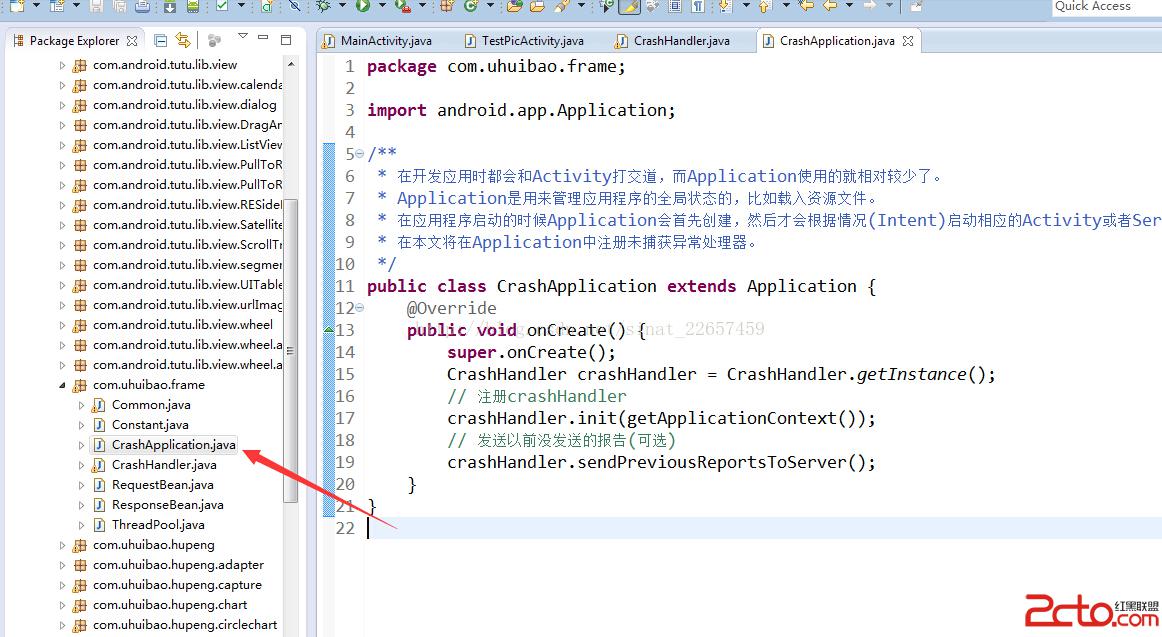Viewport: 1162px width, 637px height.
Task: Toggle Show Whitespace Characters
Action: [x=697, y=6]
